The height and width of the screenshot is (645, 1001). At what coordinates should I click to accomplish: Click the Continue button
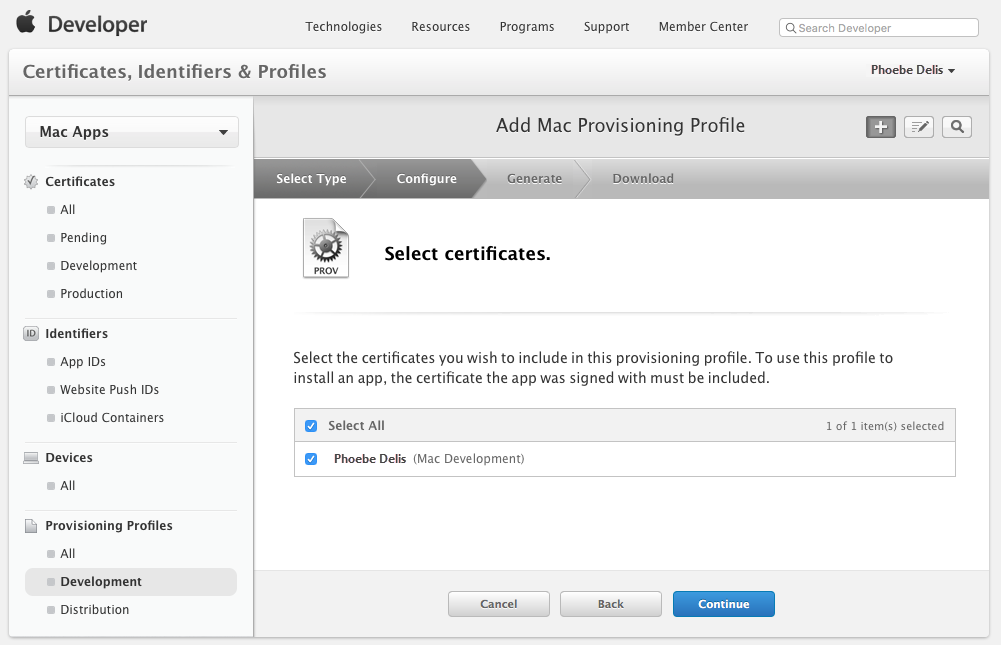point(723,603)
